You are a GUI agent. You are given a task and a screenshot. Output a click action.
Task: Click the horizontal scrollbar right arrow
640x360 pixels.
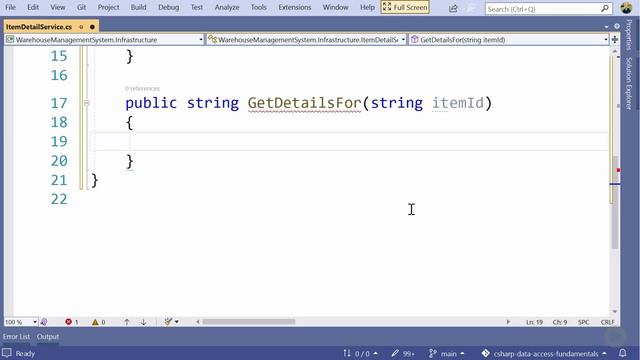(508, 322)
